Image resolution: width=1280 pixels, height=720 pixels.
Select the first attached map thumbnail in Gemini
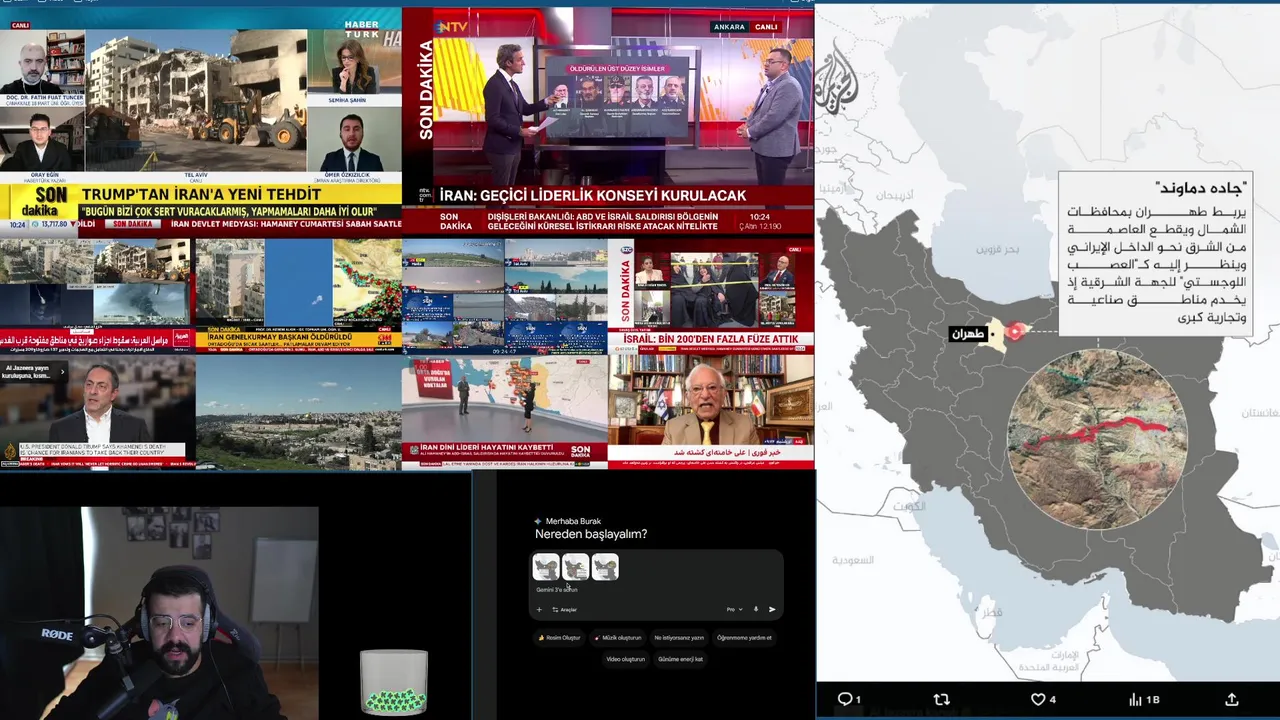546,567
